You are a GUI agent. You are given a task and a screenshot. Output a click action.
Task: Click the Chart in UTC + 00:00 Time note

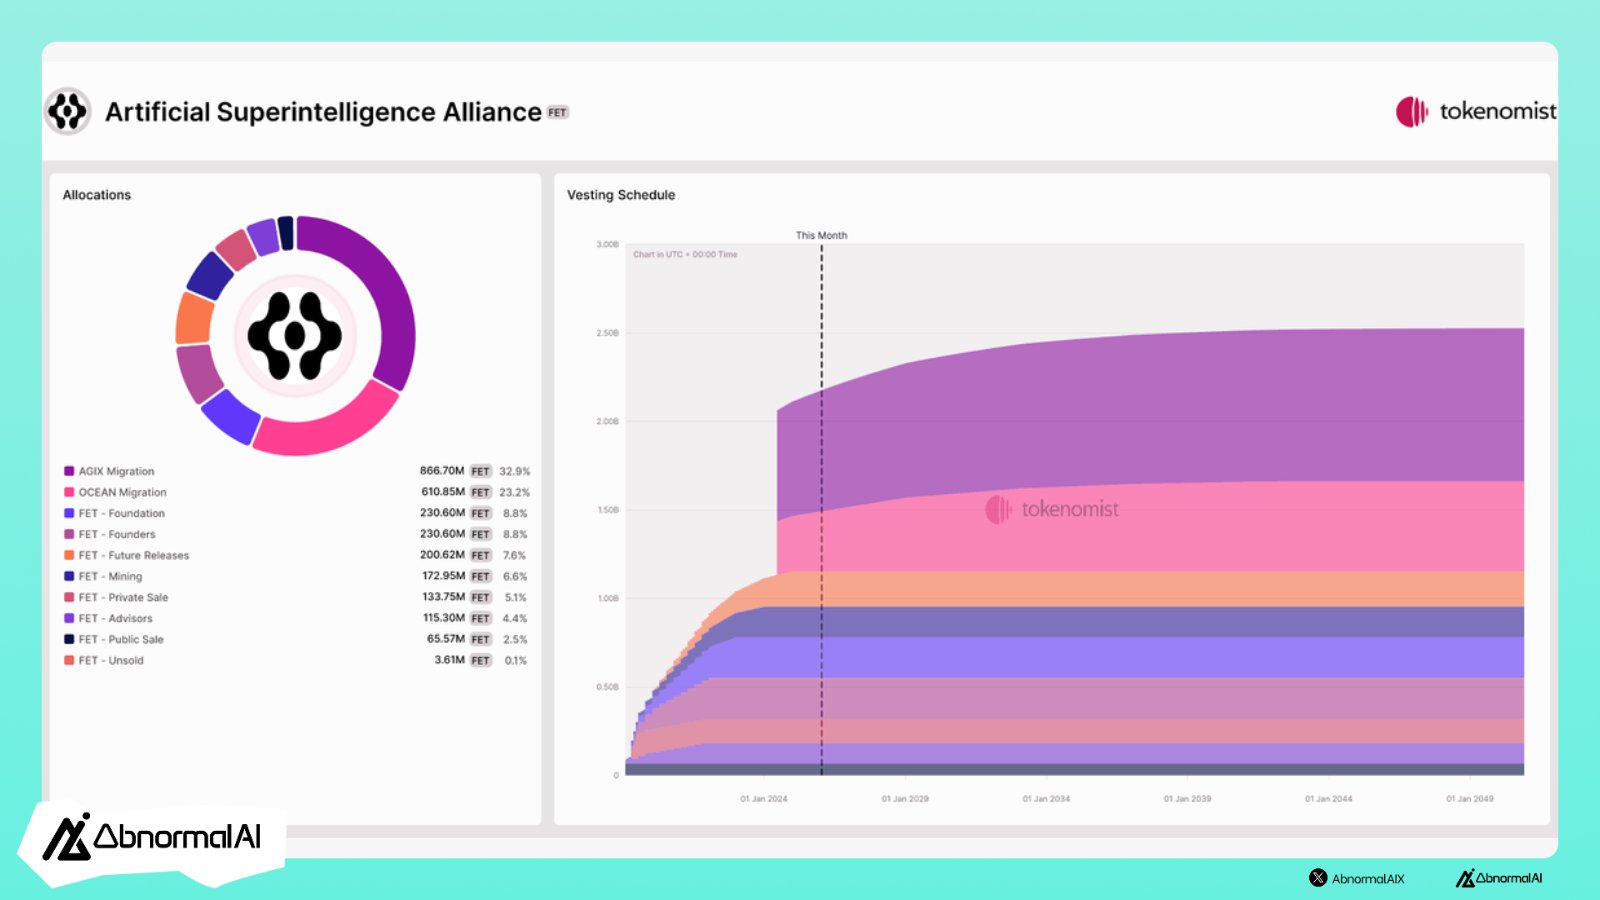[685, 255]
